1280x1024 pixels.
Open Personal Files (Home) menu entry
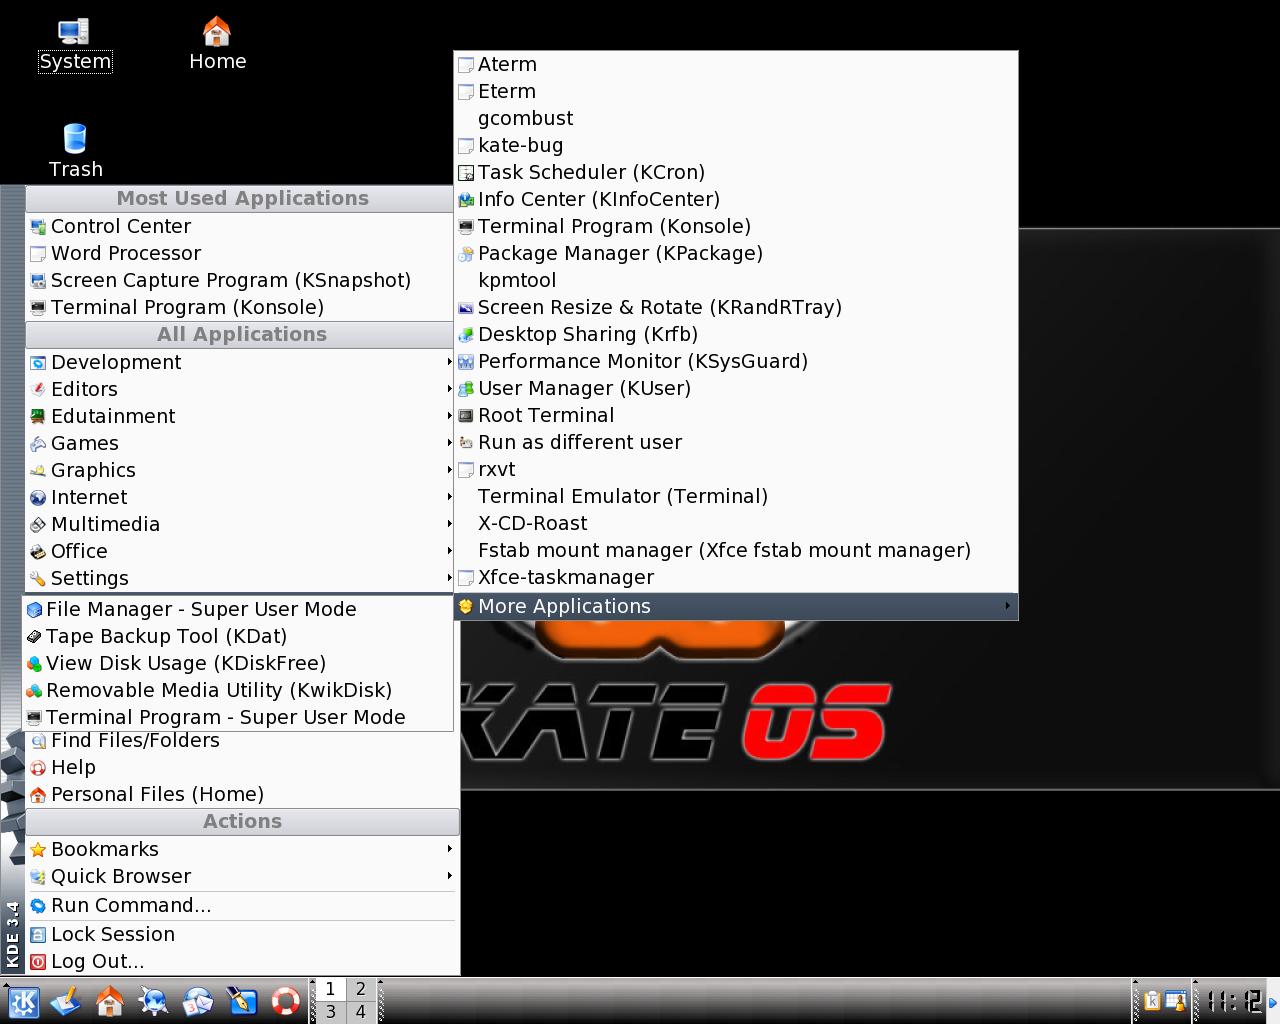(242, 795)
